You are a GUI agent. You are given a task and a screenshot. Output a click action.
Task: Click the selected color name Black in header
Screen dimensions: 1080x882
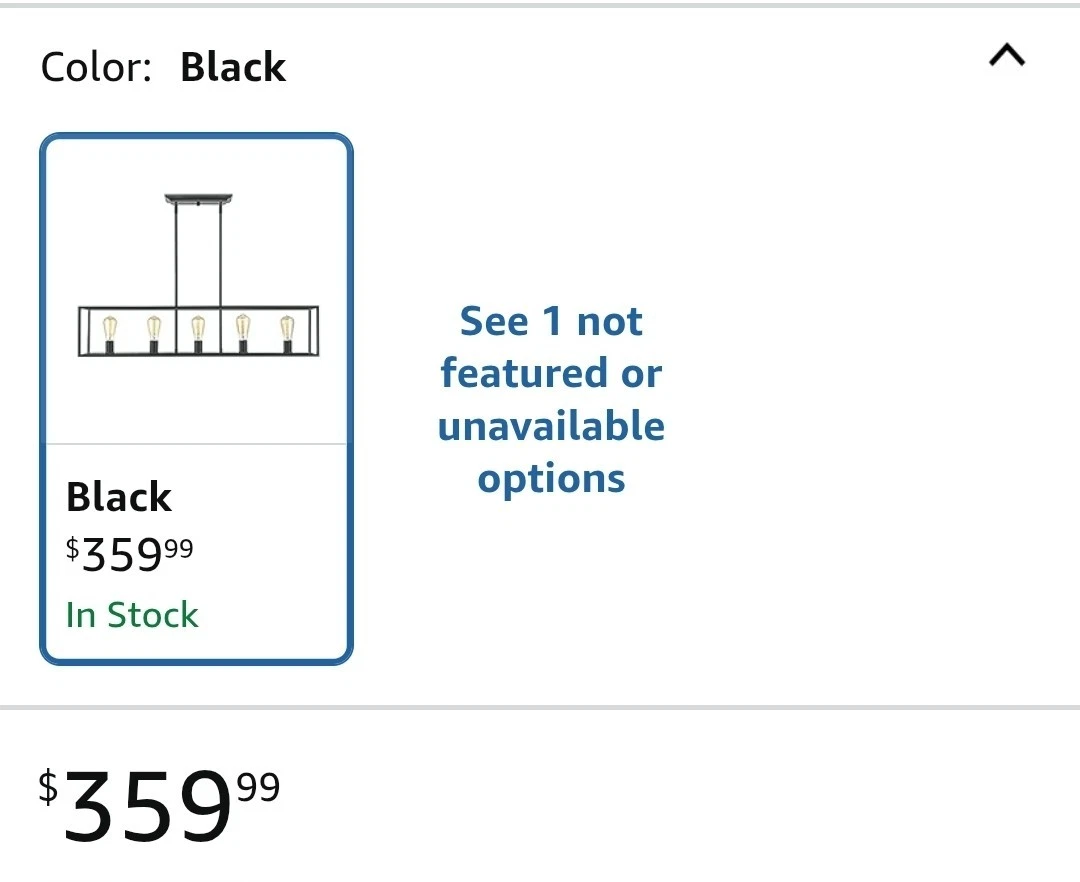233,68
